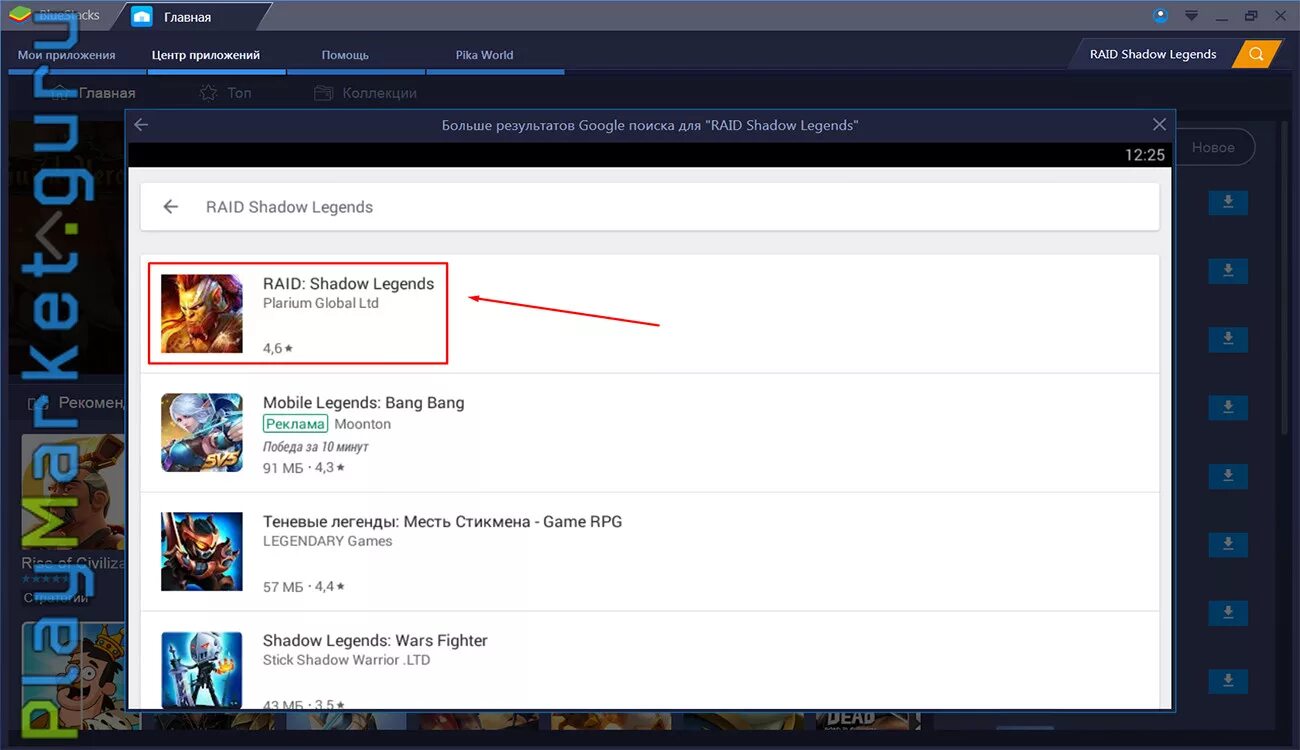Click Plarium Global Ltd developer name

[x=321, y=303]
